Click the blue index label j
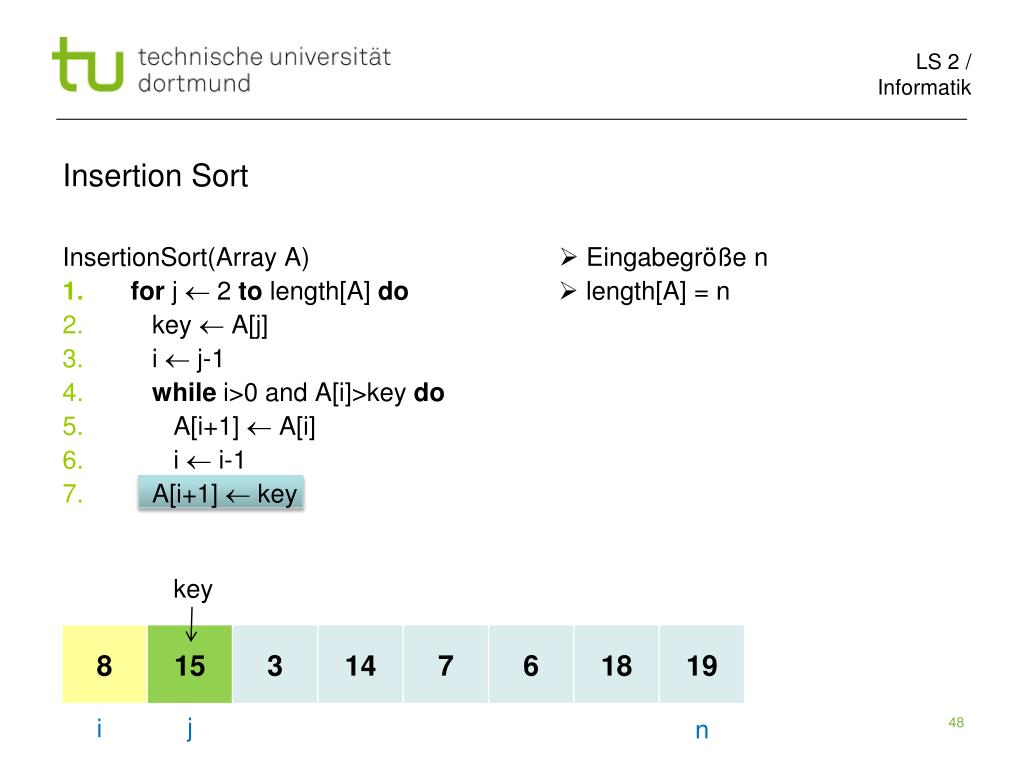Image resolution: width=1024 pixels, height=768 pixels. click(189, 728)
